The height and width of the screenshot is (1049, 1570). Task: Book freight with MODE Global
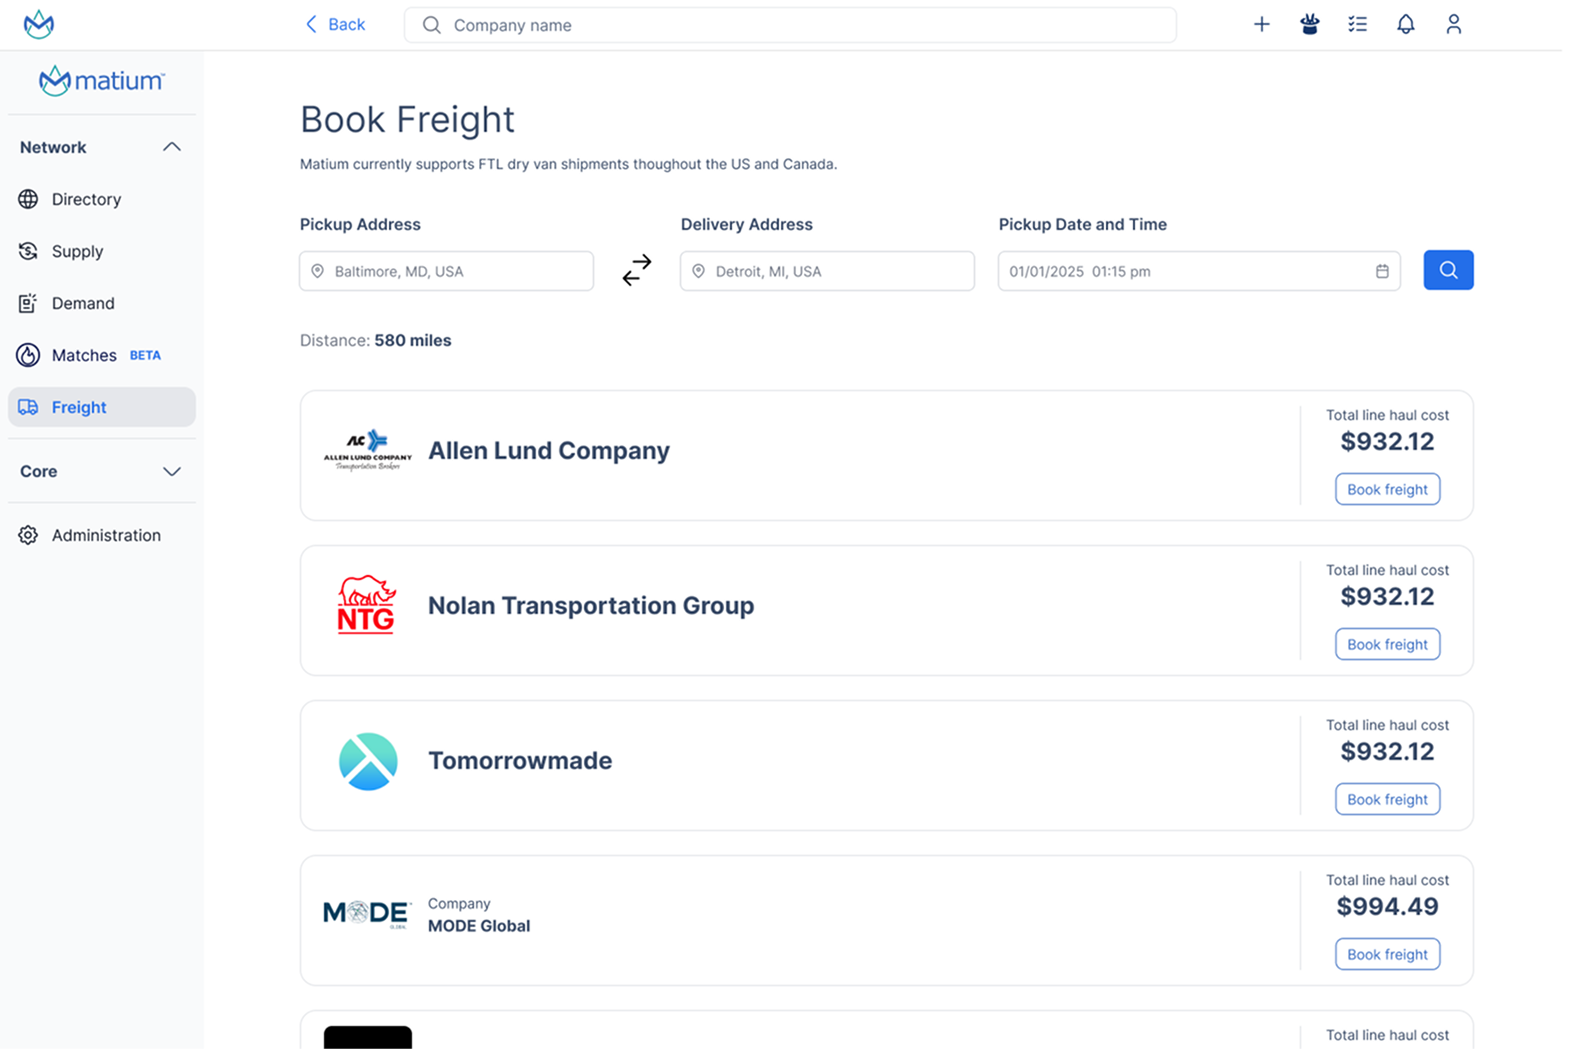[1387, 954]
